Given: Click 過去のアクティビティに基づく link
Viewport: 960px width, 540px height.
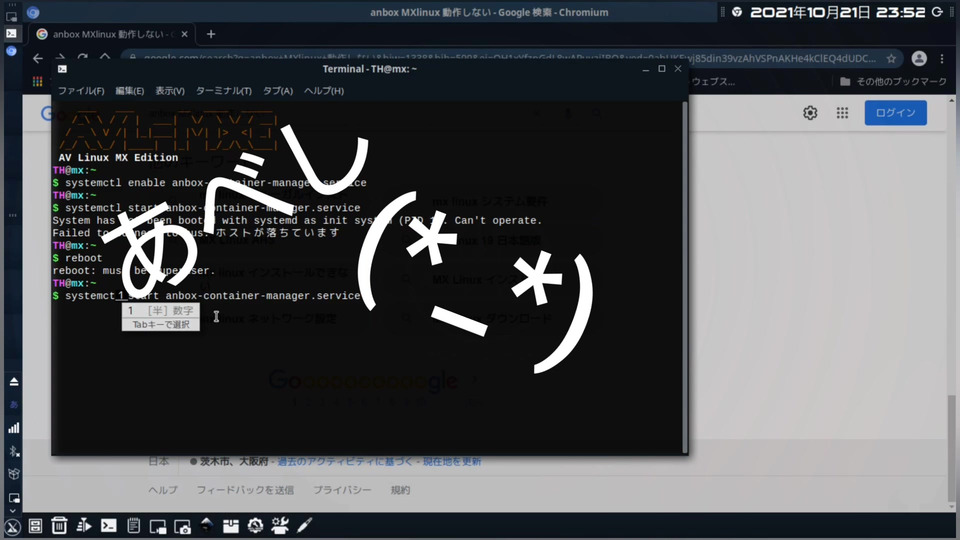Looking at the screenshot, I should coord(345,462).
